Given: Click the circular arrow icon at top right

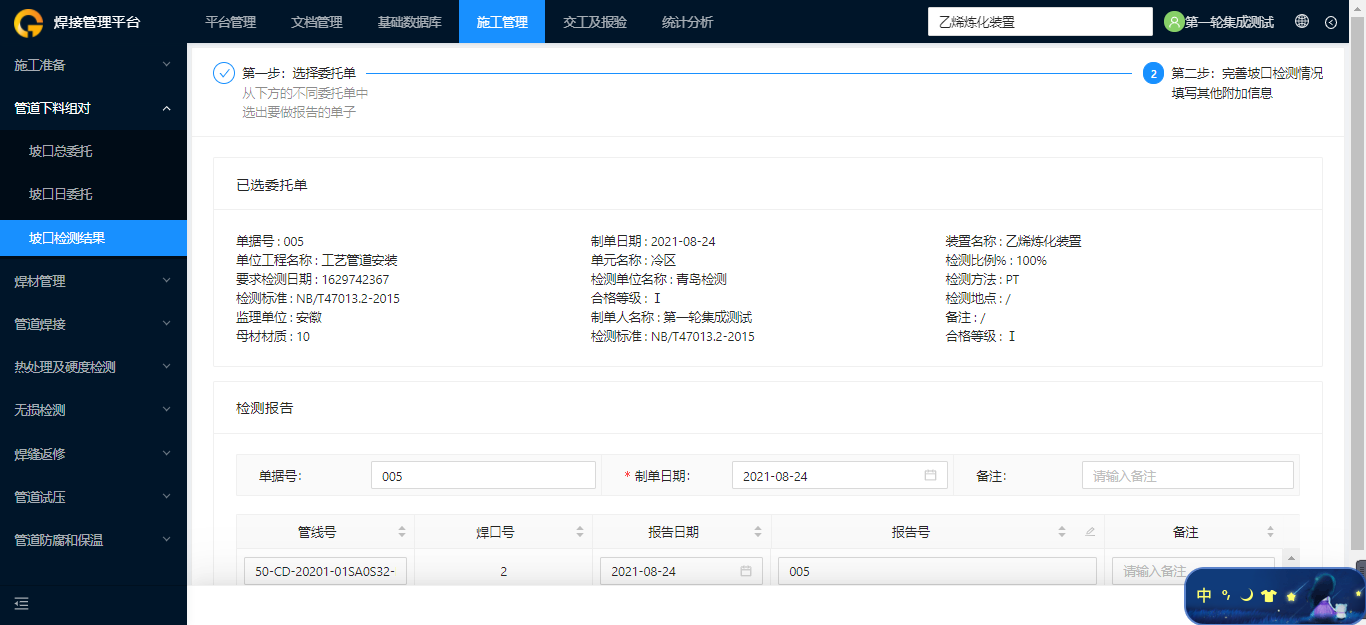Looking at the screenshot, I should [x=1331, y=22].
